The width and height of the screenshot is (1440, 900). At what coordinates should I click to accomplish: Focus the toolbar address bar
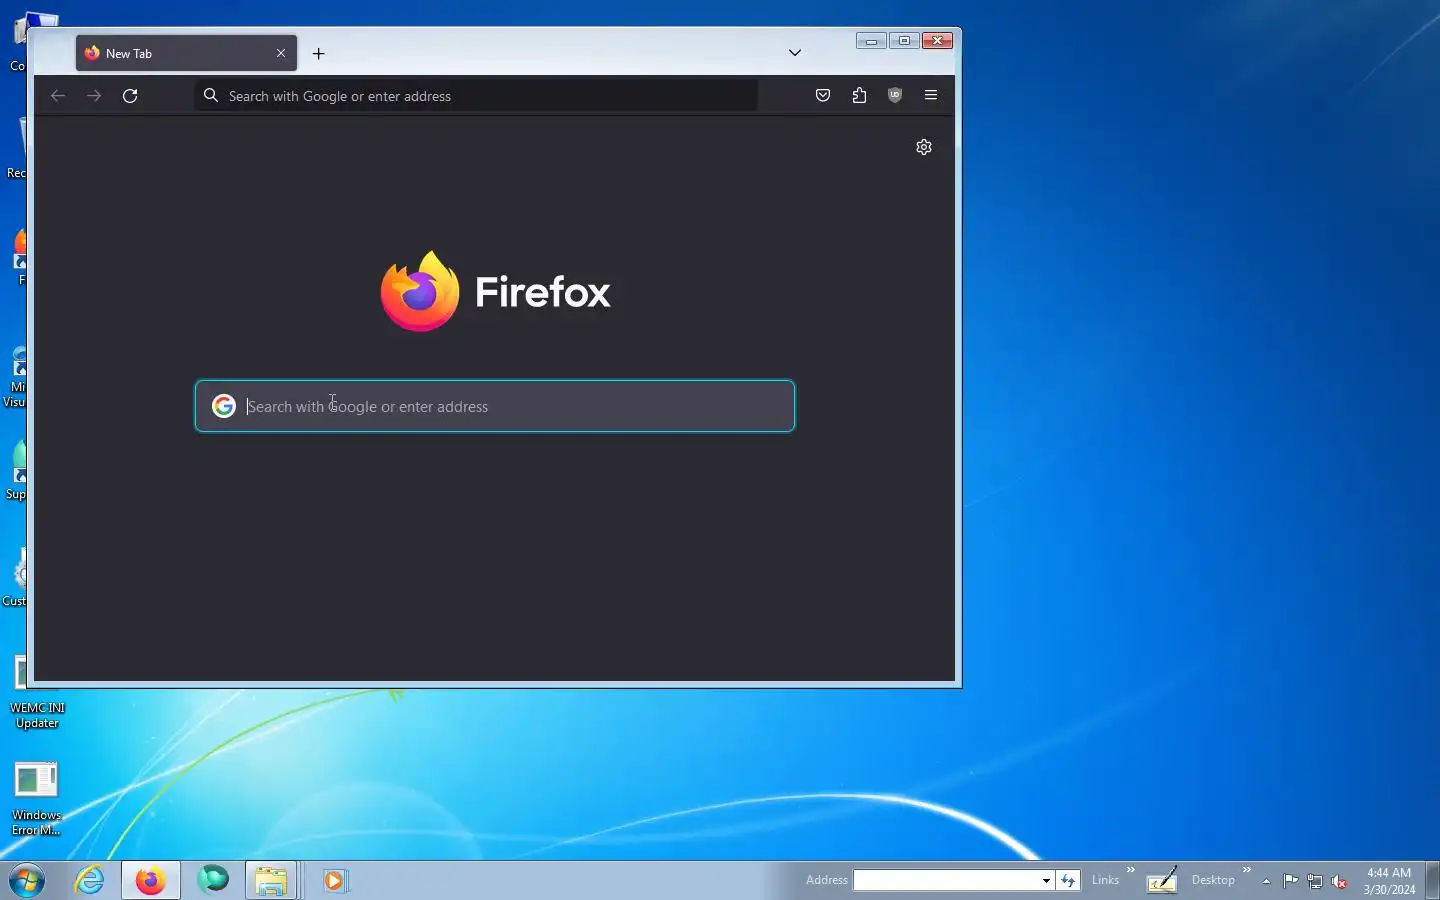(476, 96)
